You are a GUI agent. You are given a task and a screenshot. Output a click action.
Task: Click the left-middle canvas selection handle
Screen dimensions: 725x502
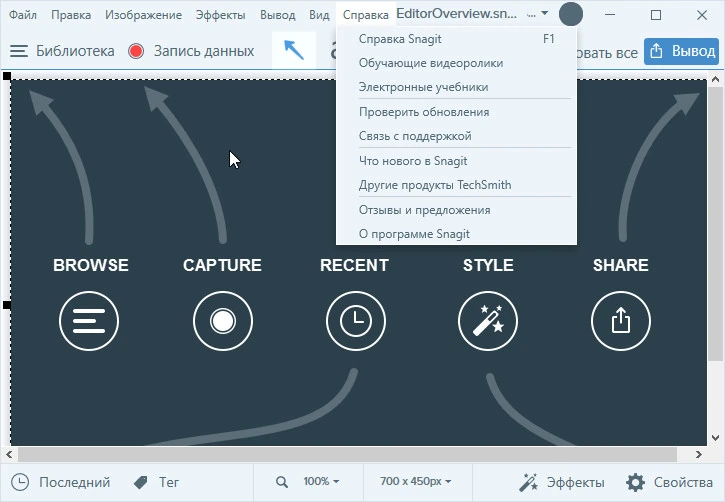(x=7, y=305)
